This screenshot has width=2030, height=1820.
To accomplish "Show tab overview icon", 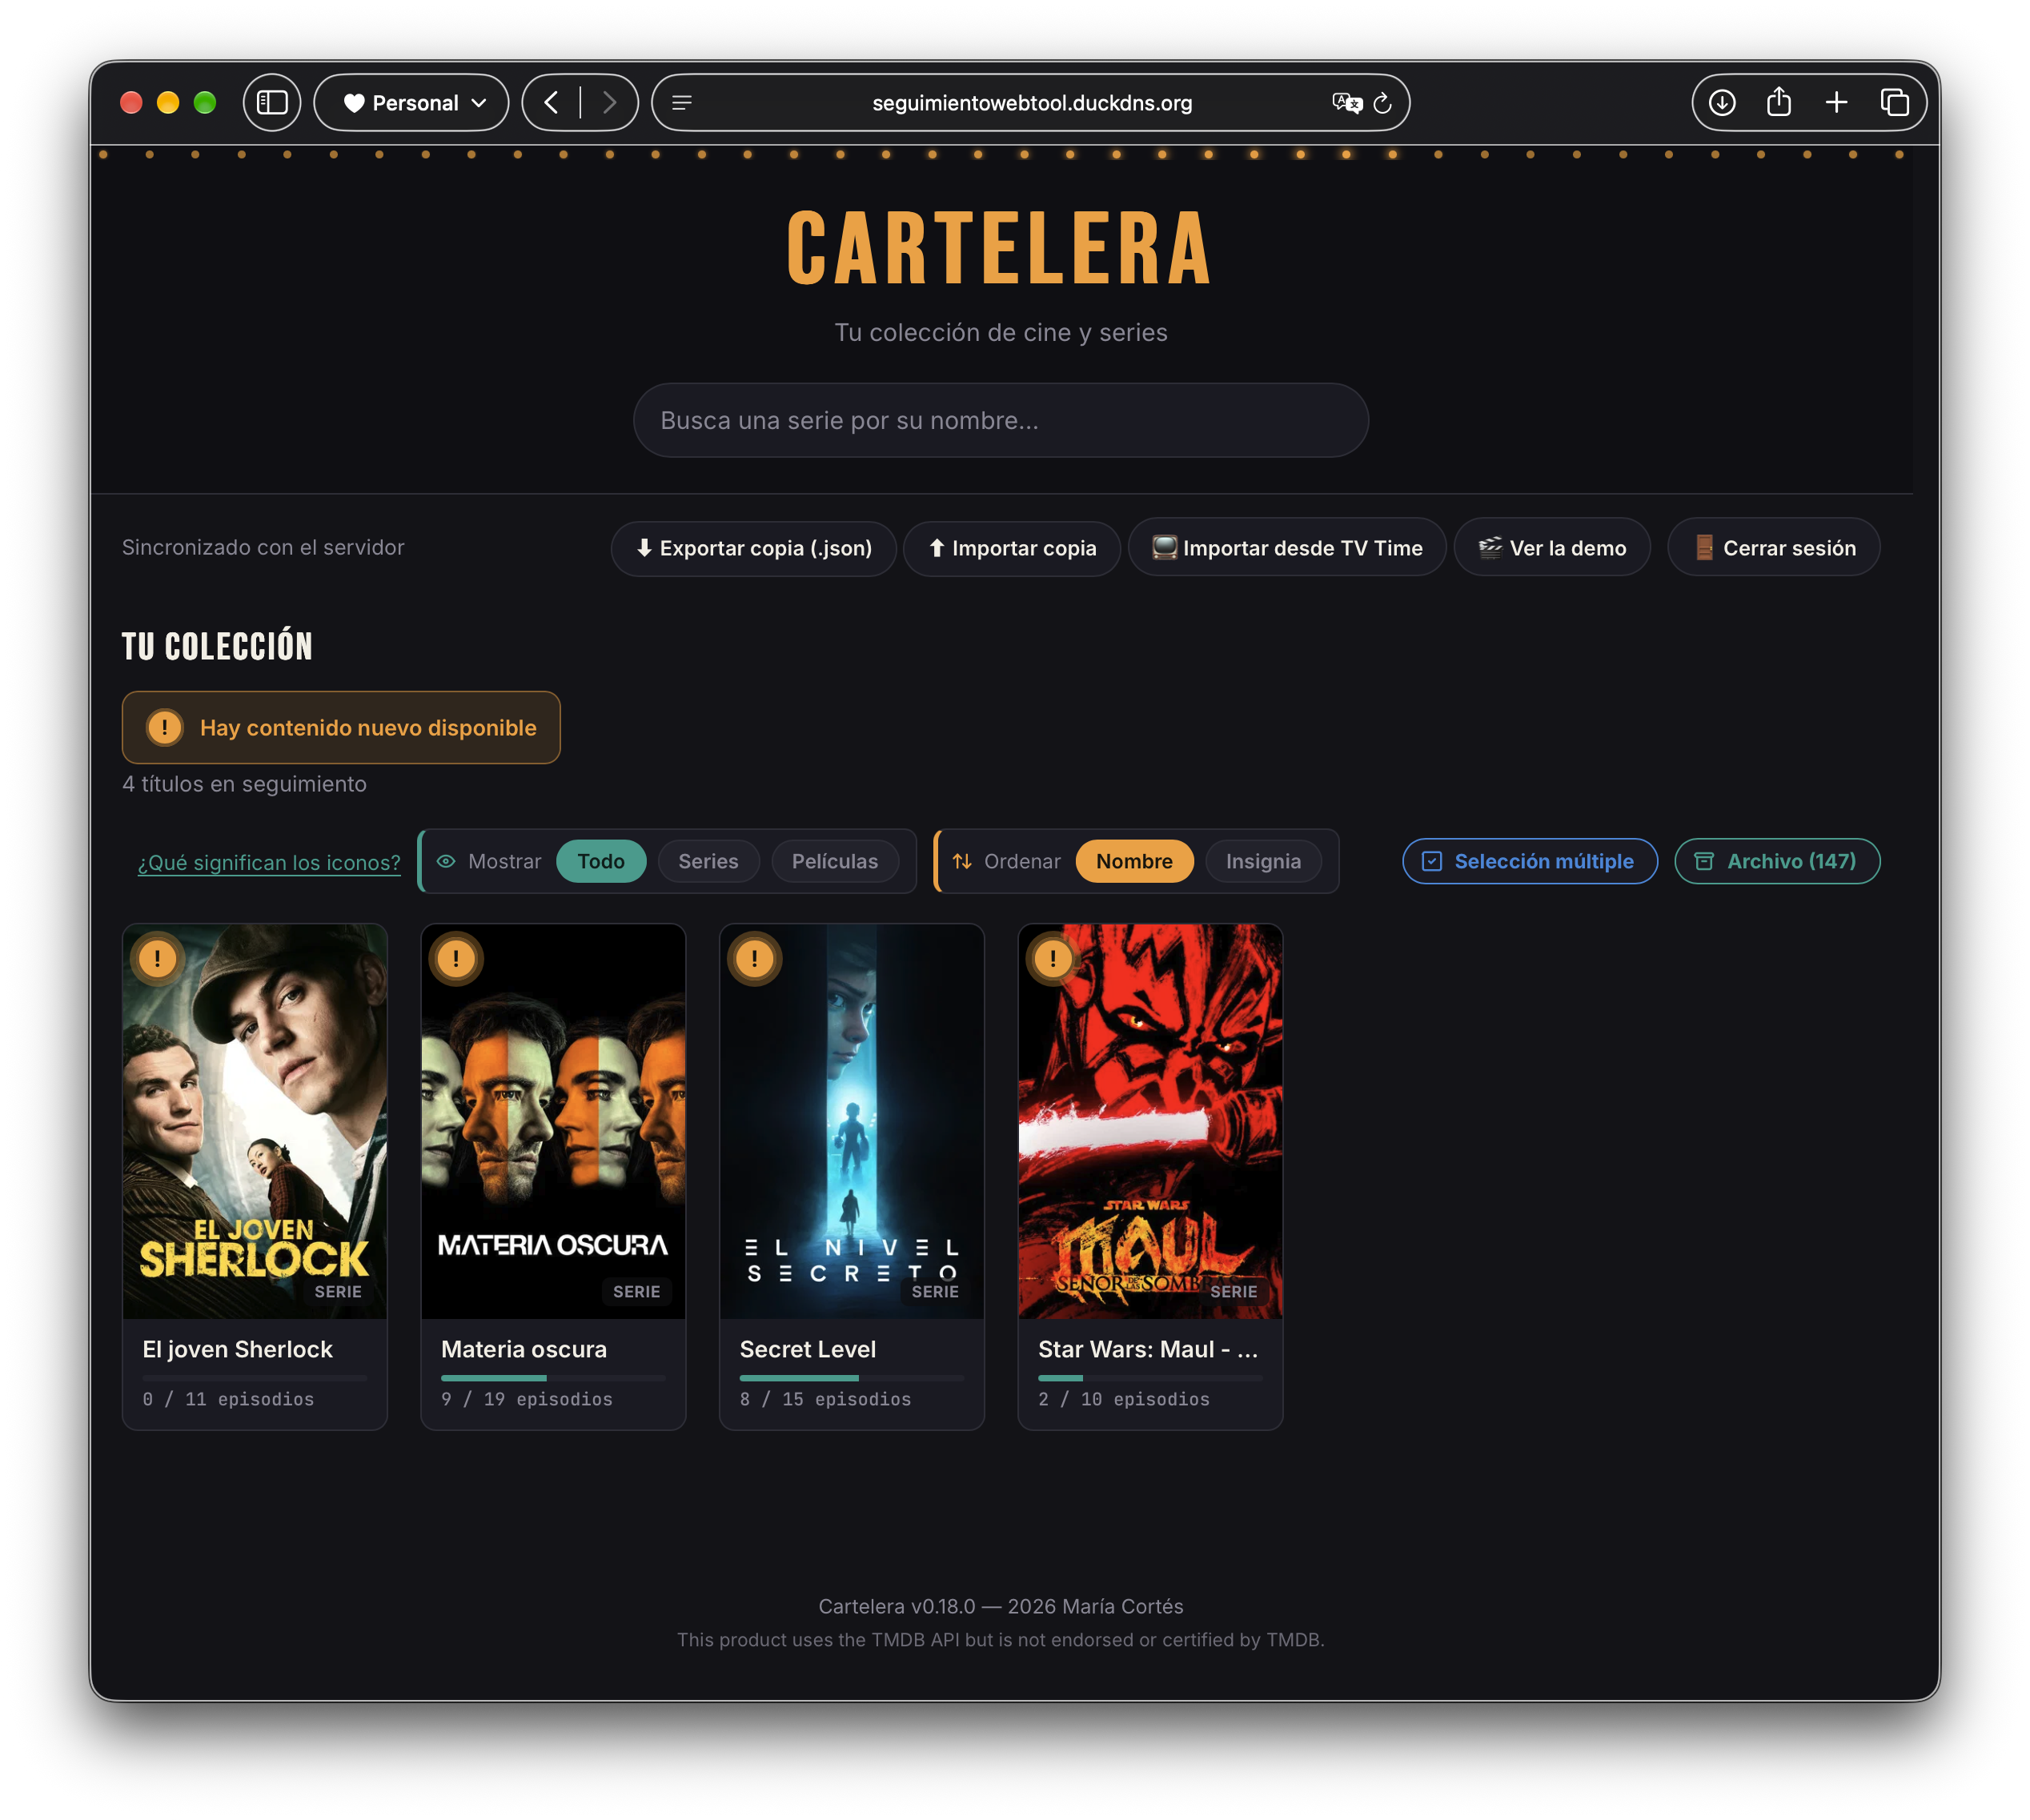I will coord(1894,103).
